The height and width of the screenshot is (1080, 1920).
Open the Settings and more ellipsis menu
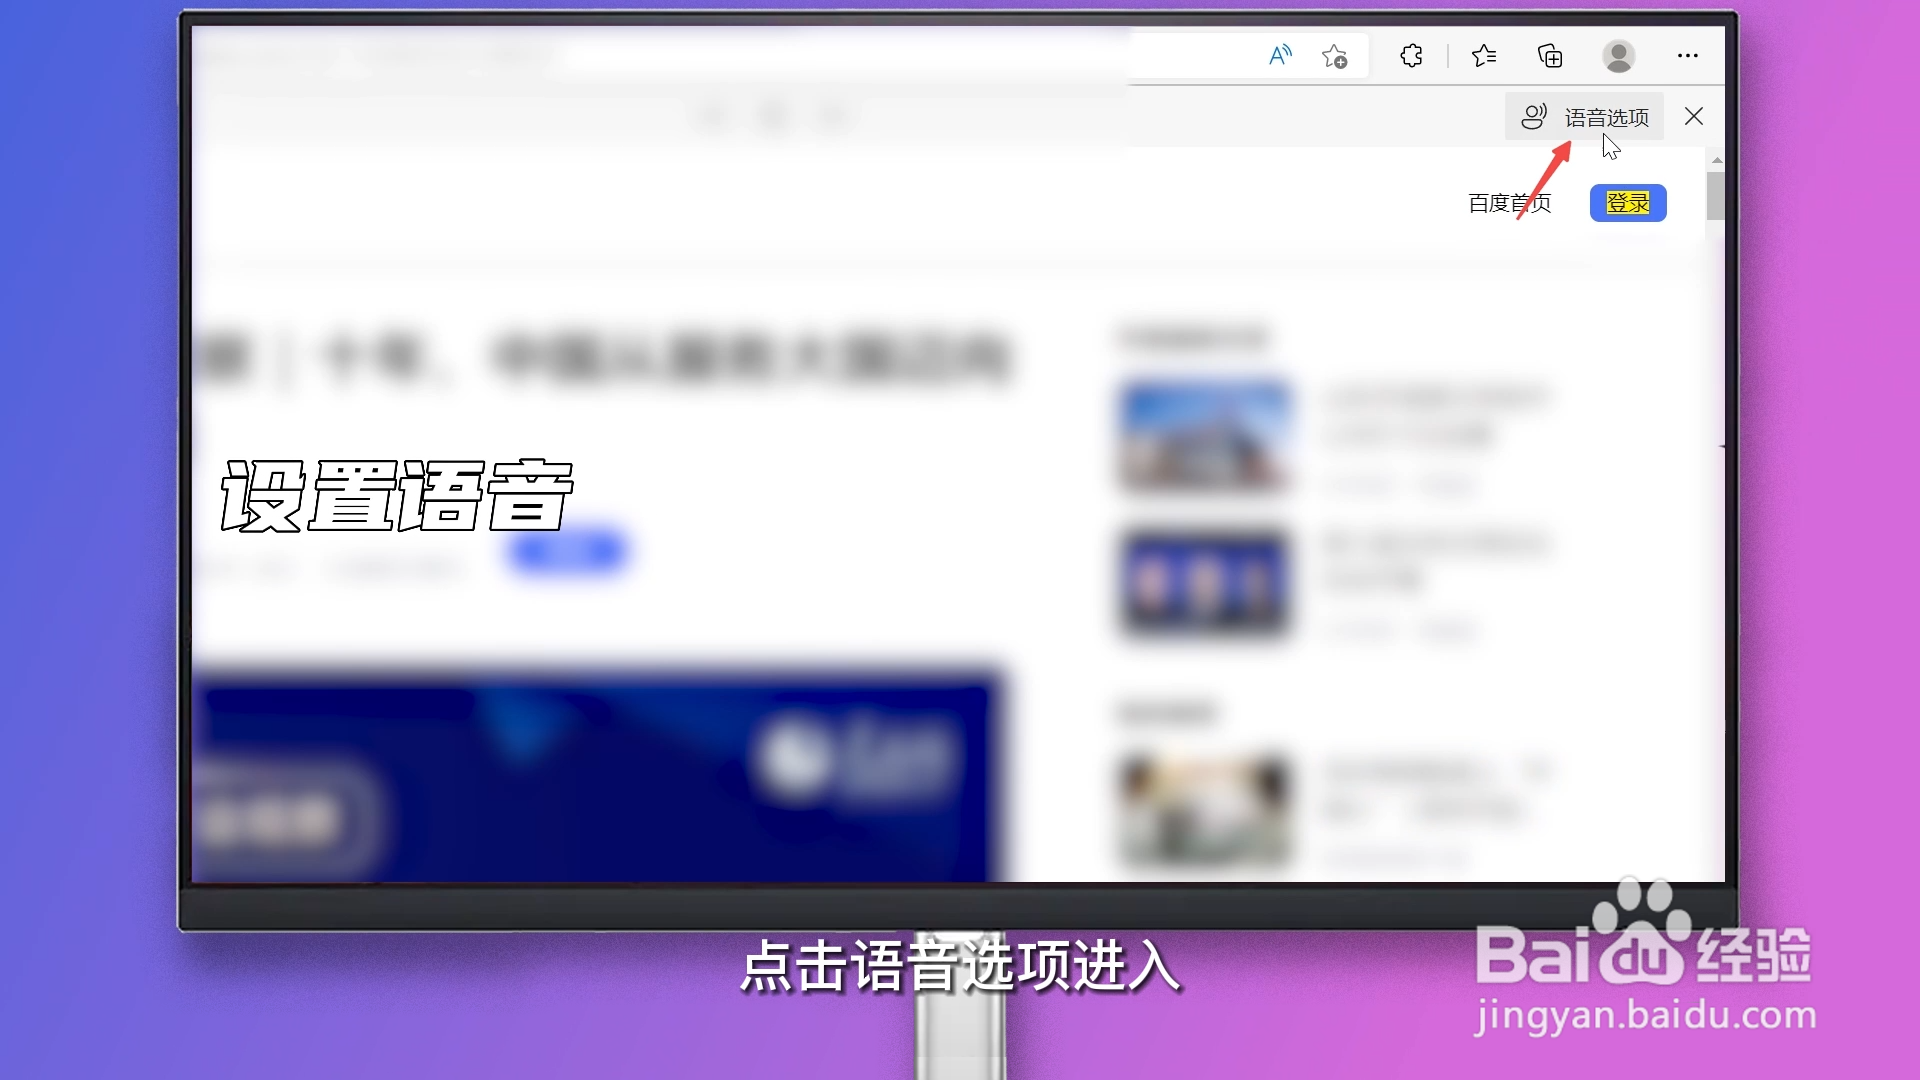point(1688,56)
